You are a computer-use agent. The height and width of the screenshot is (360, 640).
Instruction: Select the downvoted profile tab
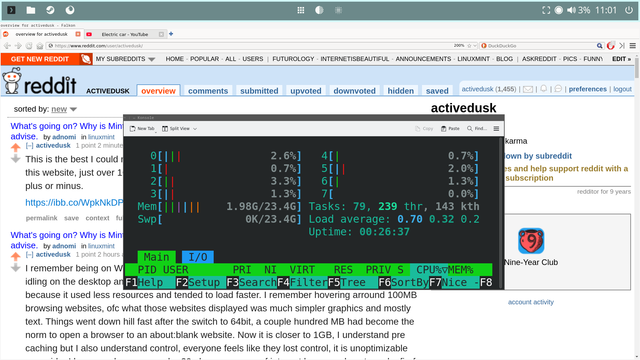354,91
